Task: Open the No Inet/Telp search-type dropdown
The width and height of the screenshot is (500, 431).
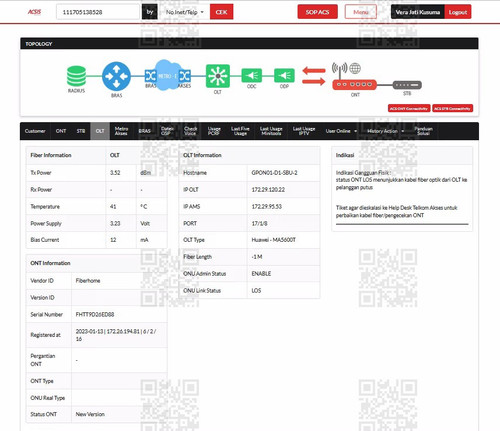Action: tap(184, 12)
